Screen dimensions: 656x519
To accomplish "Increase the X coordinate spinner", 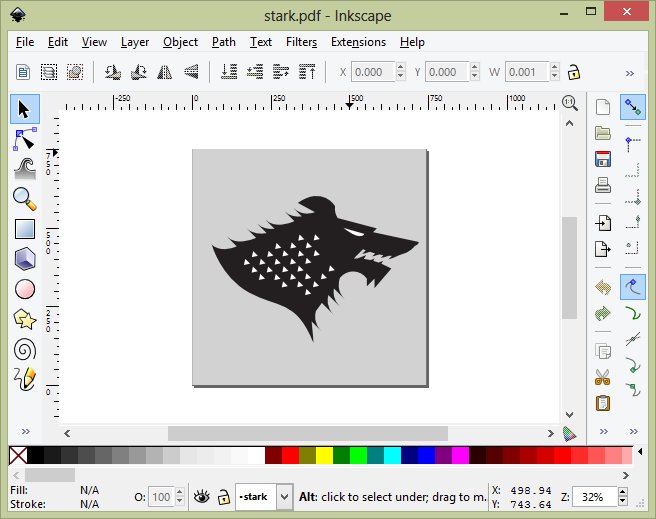I will pyautogui.click(x=400, y=67).
